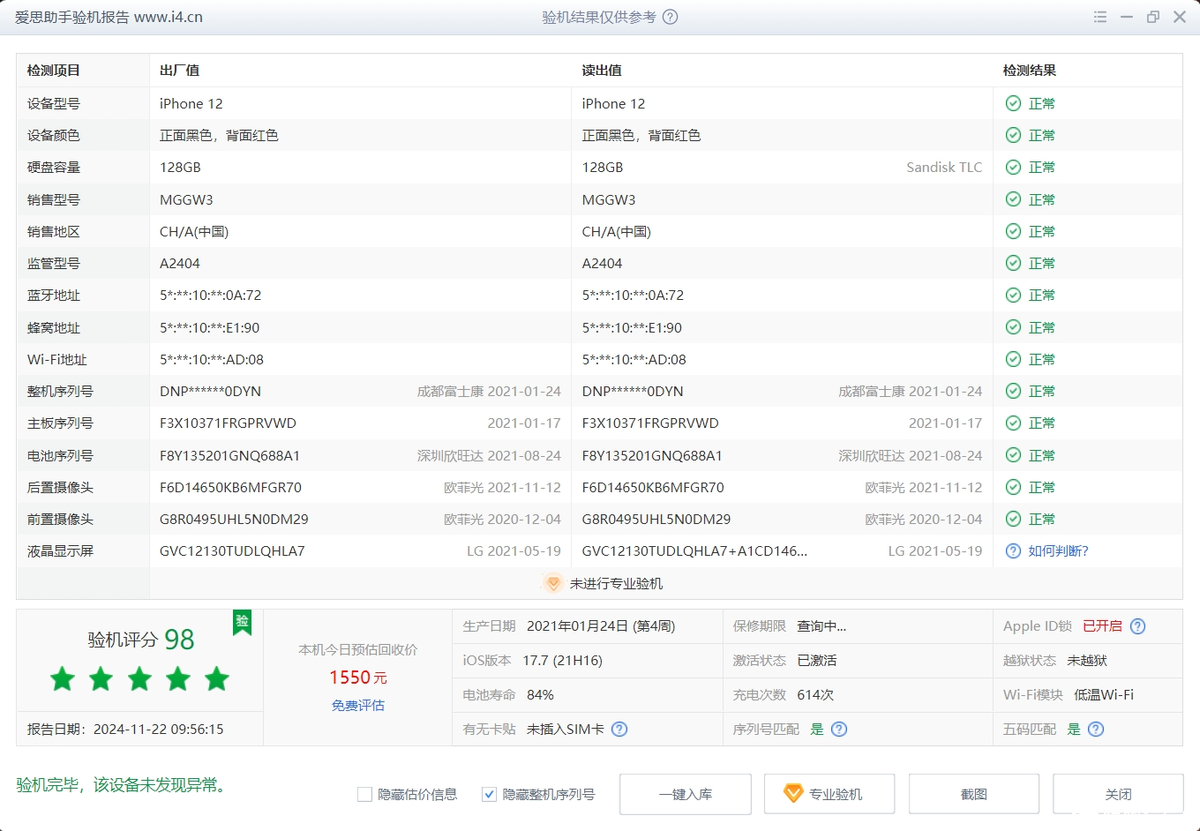The width and height of the screenshot is (1200, 831).
Task: Click the green check icon in 前置摄像头 row
Action: [x=1013, y=519]
